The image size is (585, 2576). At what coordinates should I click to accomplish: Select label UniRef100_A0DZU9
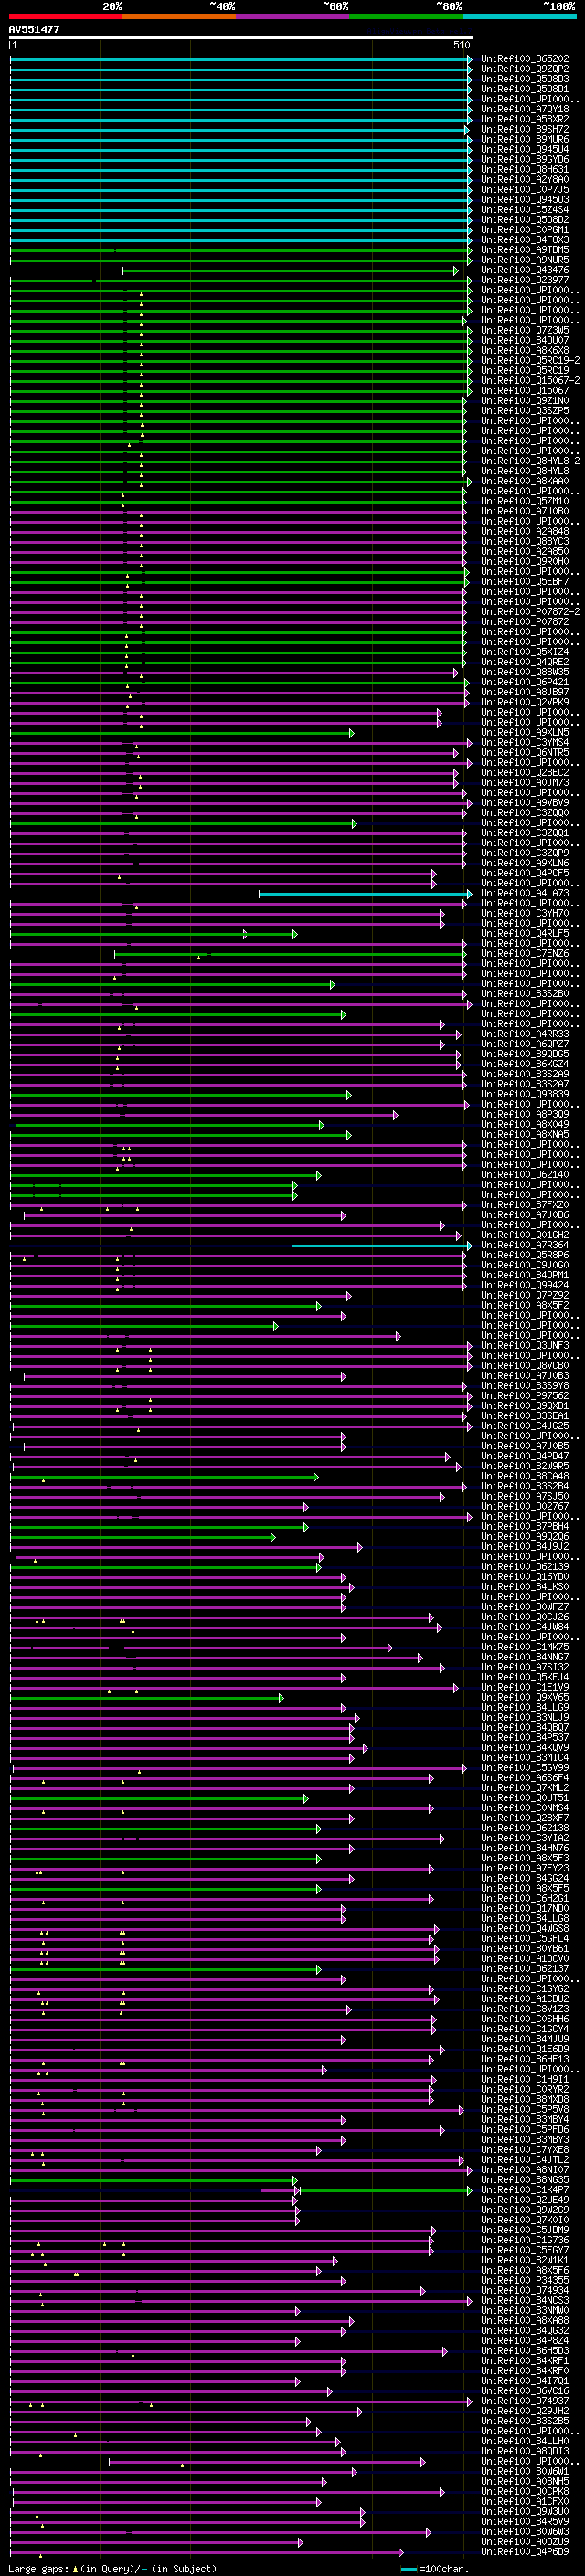pos(524,2542)
